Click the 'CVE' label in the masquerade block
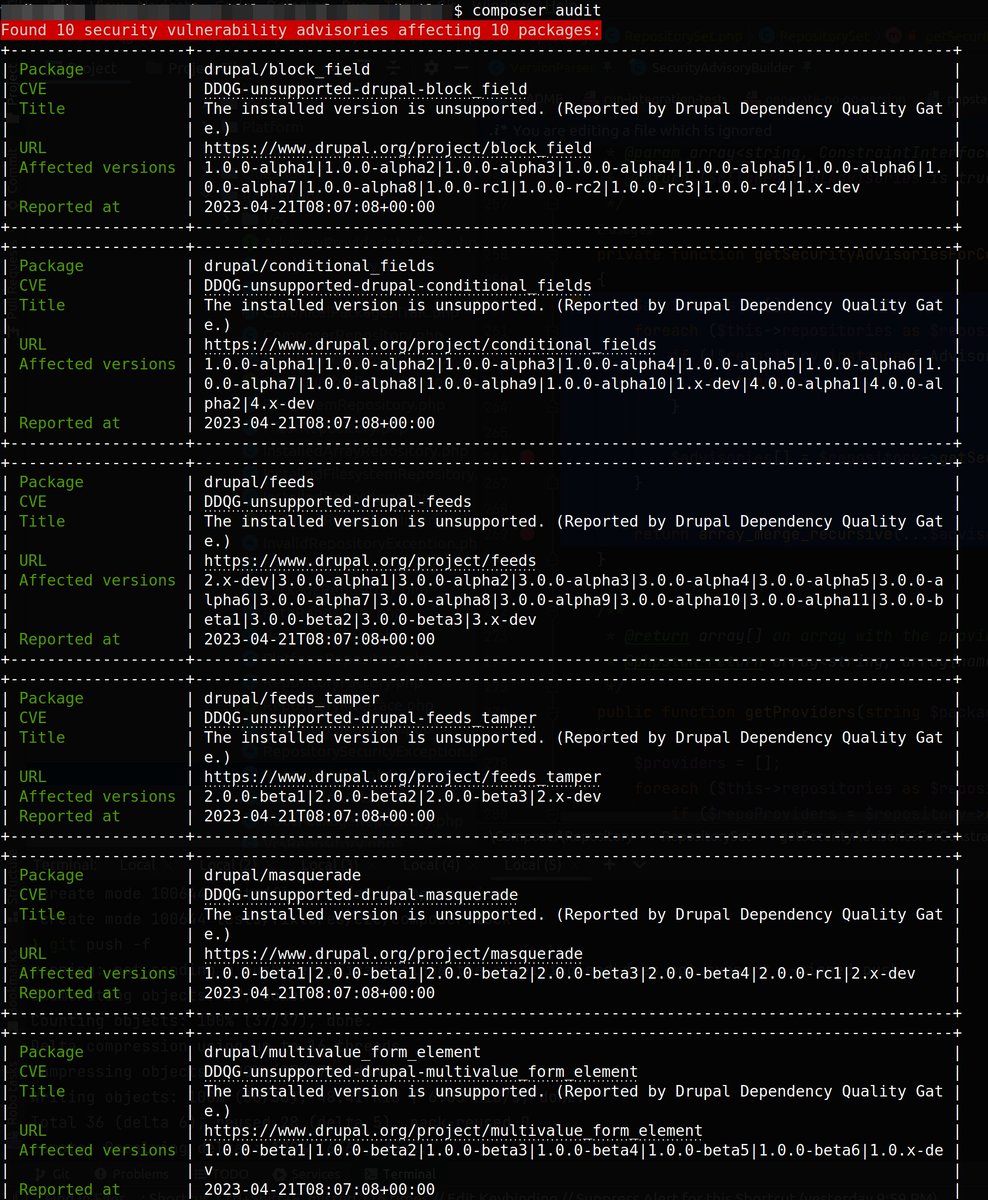 [x=33, y=894]
